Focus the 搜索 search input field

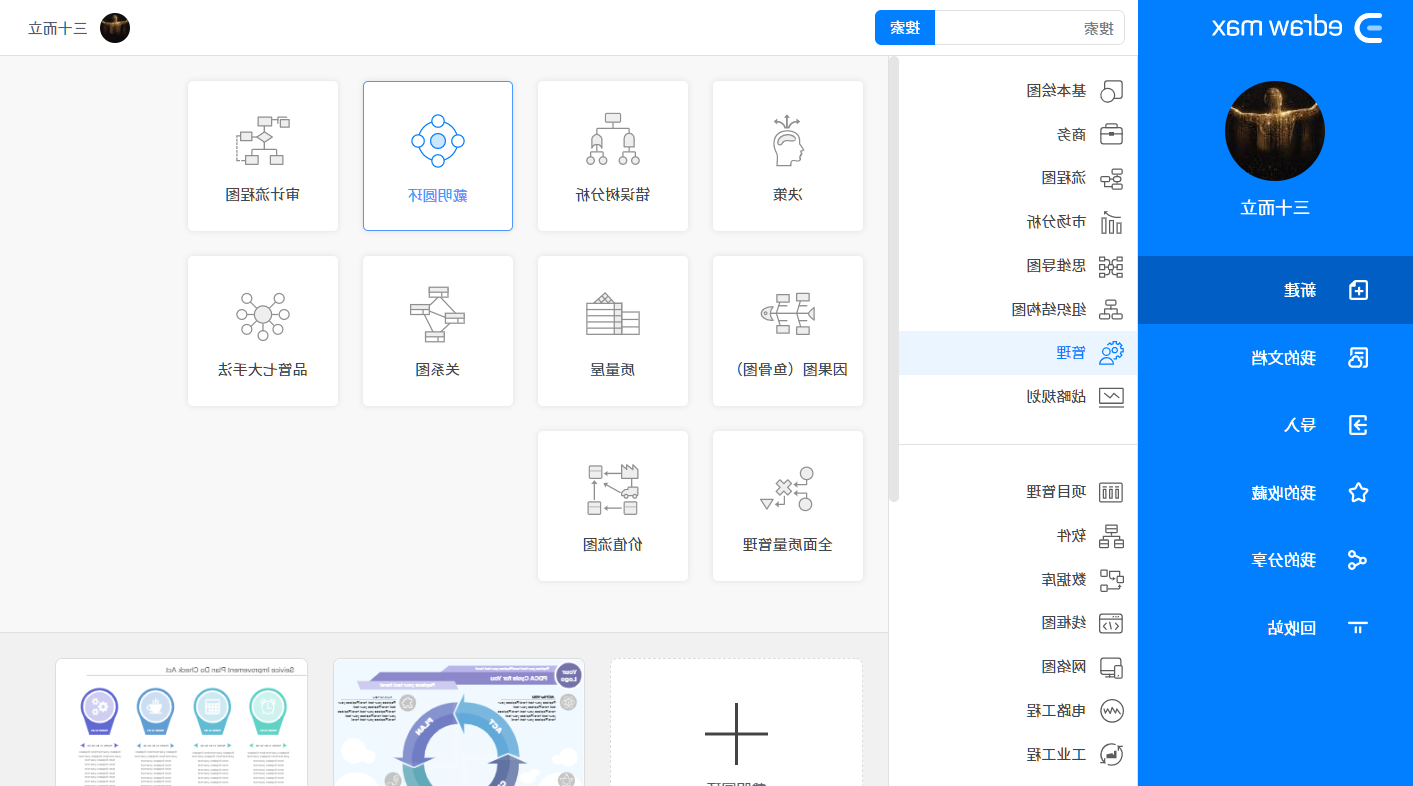coord(1029,28)
